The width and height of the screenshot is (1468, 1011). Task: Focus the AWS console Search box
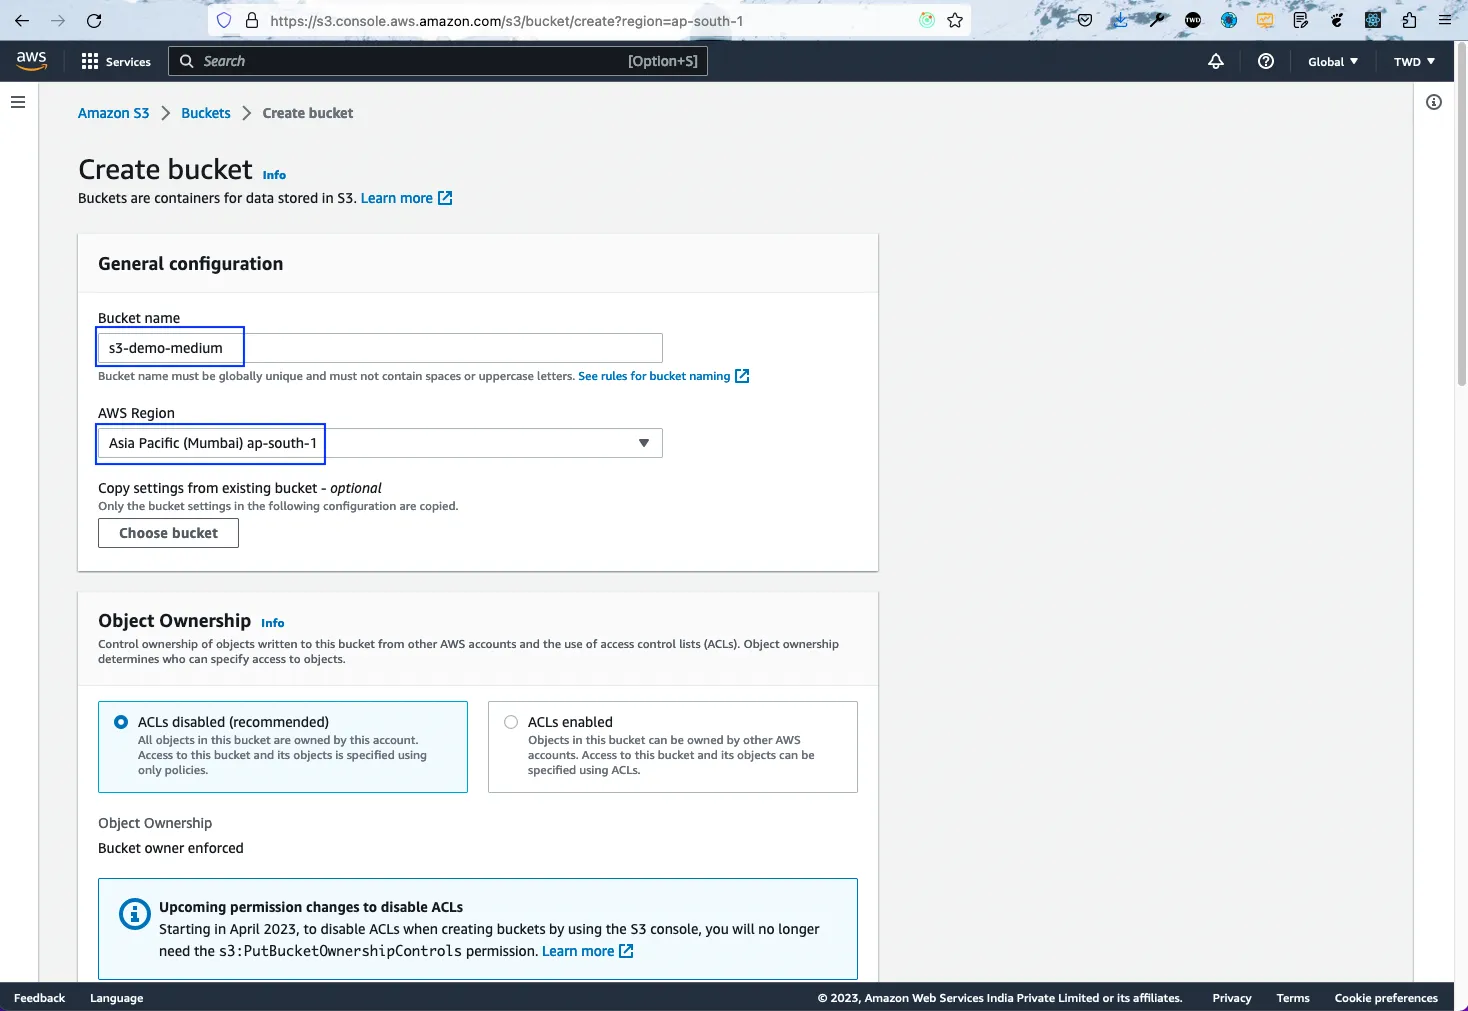[438, 61]
